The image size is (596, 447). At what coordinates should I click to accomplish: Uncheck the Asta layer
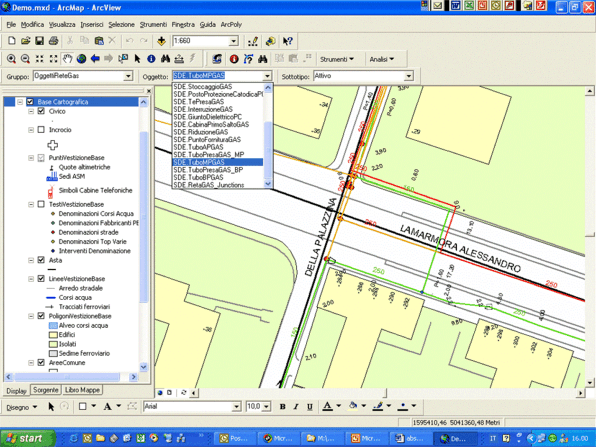point(41,260)
